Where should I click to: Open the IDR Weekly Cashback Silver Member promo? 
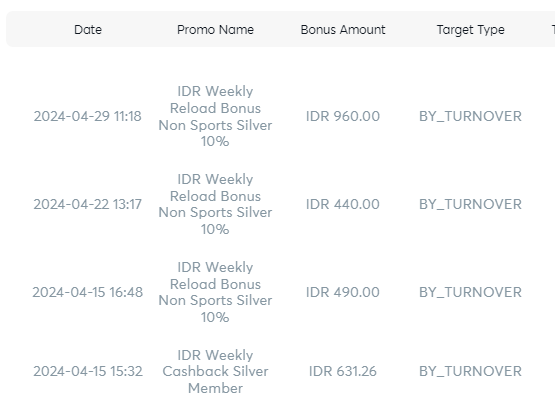215,371
